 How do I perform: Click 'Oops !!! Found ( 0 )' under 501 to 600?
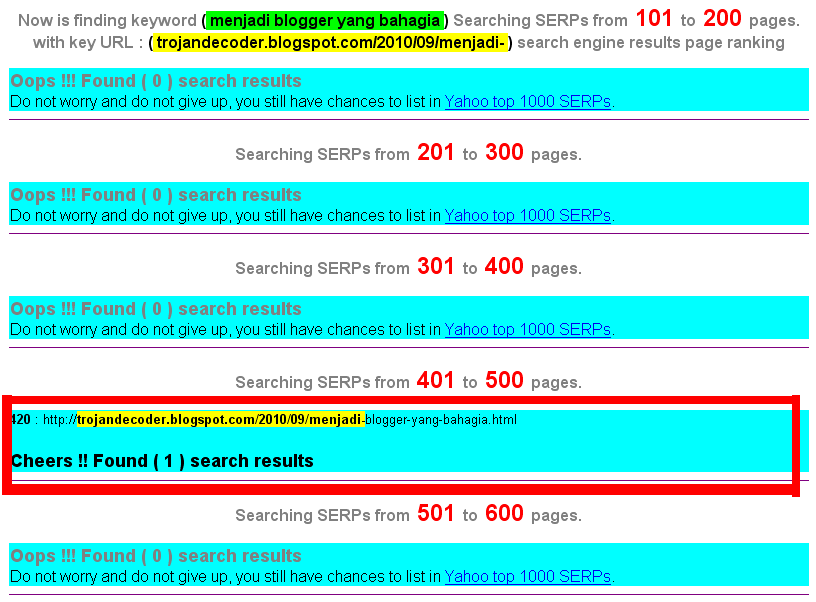coord(92,556)
